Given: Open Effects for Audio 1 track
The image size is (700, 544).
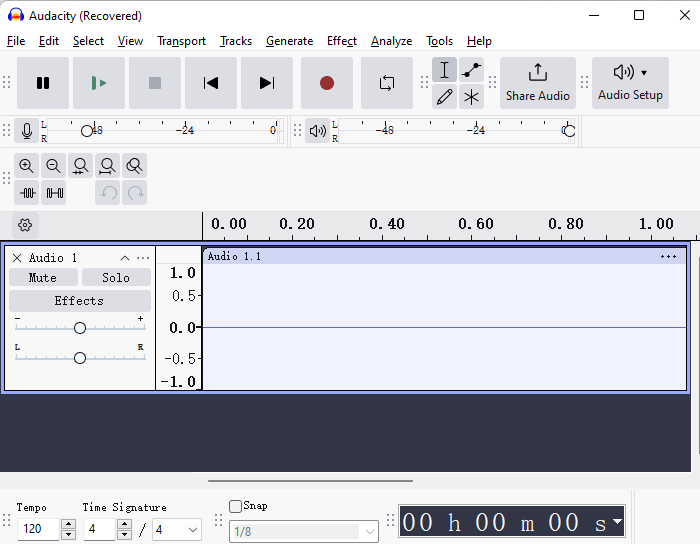Looking at the screenshot, I should click(x=79, y=301).
